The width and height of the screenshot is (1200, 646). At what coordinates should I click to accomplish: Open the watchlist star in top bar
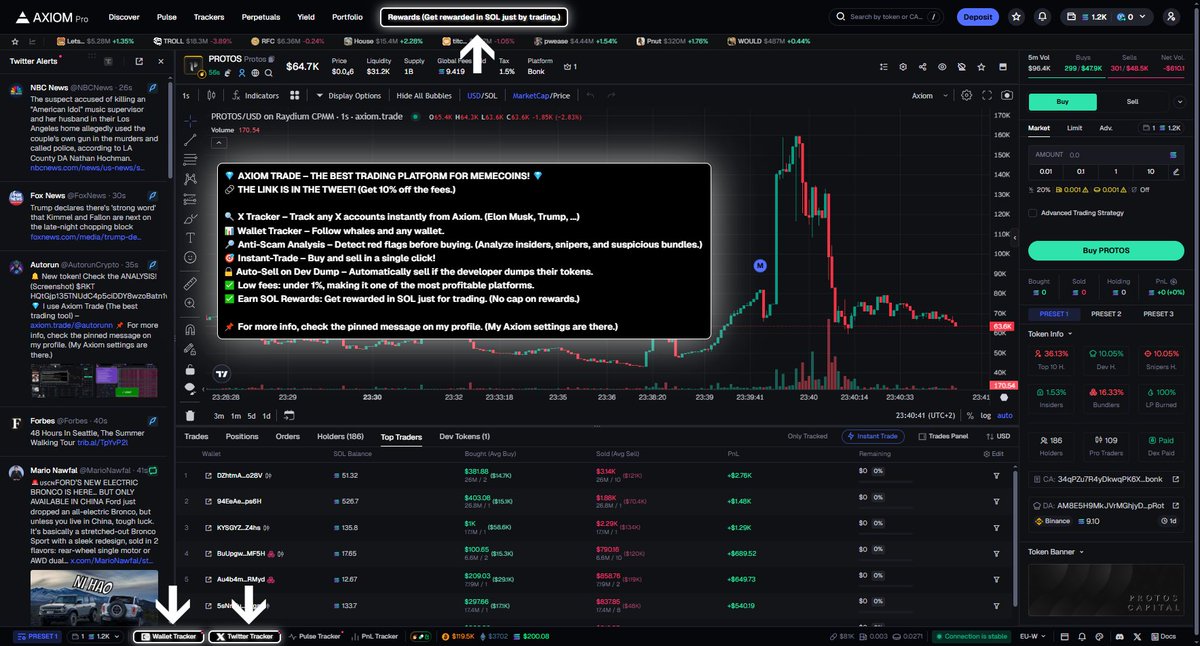(x=1016, y=17)
